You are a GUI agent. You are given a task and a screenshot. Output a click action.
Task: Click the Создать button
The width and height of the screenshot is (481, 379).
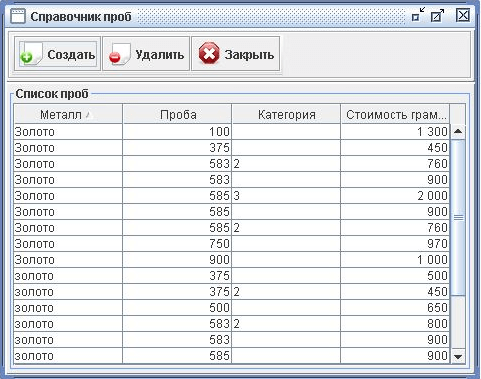coord(57,54)
